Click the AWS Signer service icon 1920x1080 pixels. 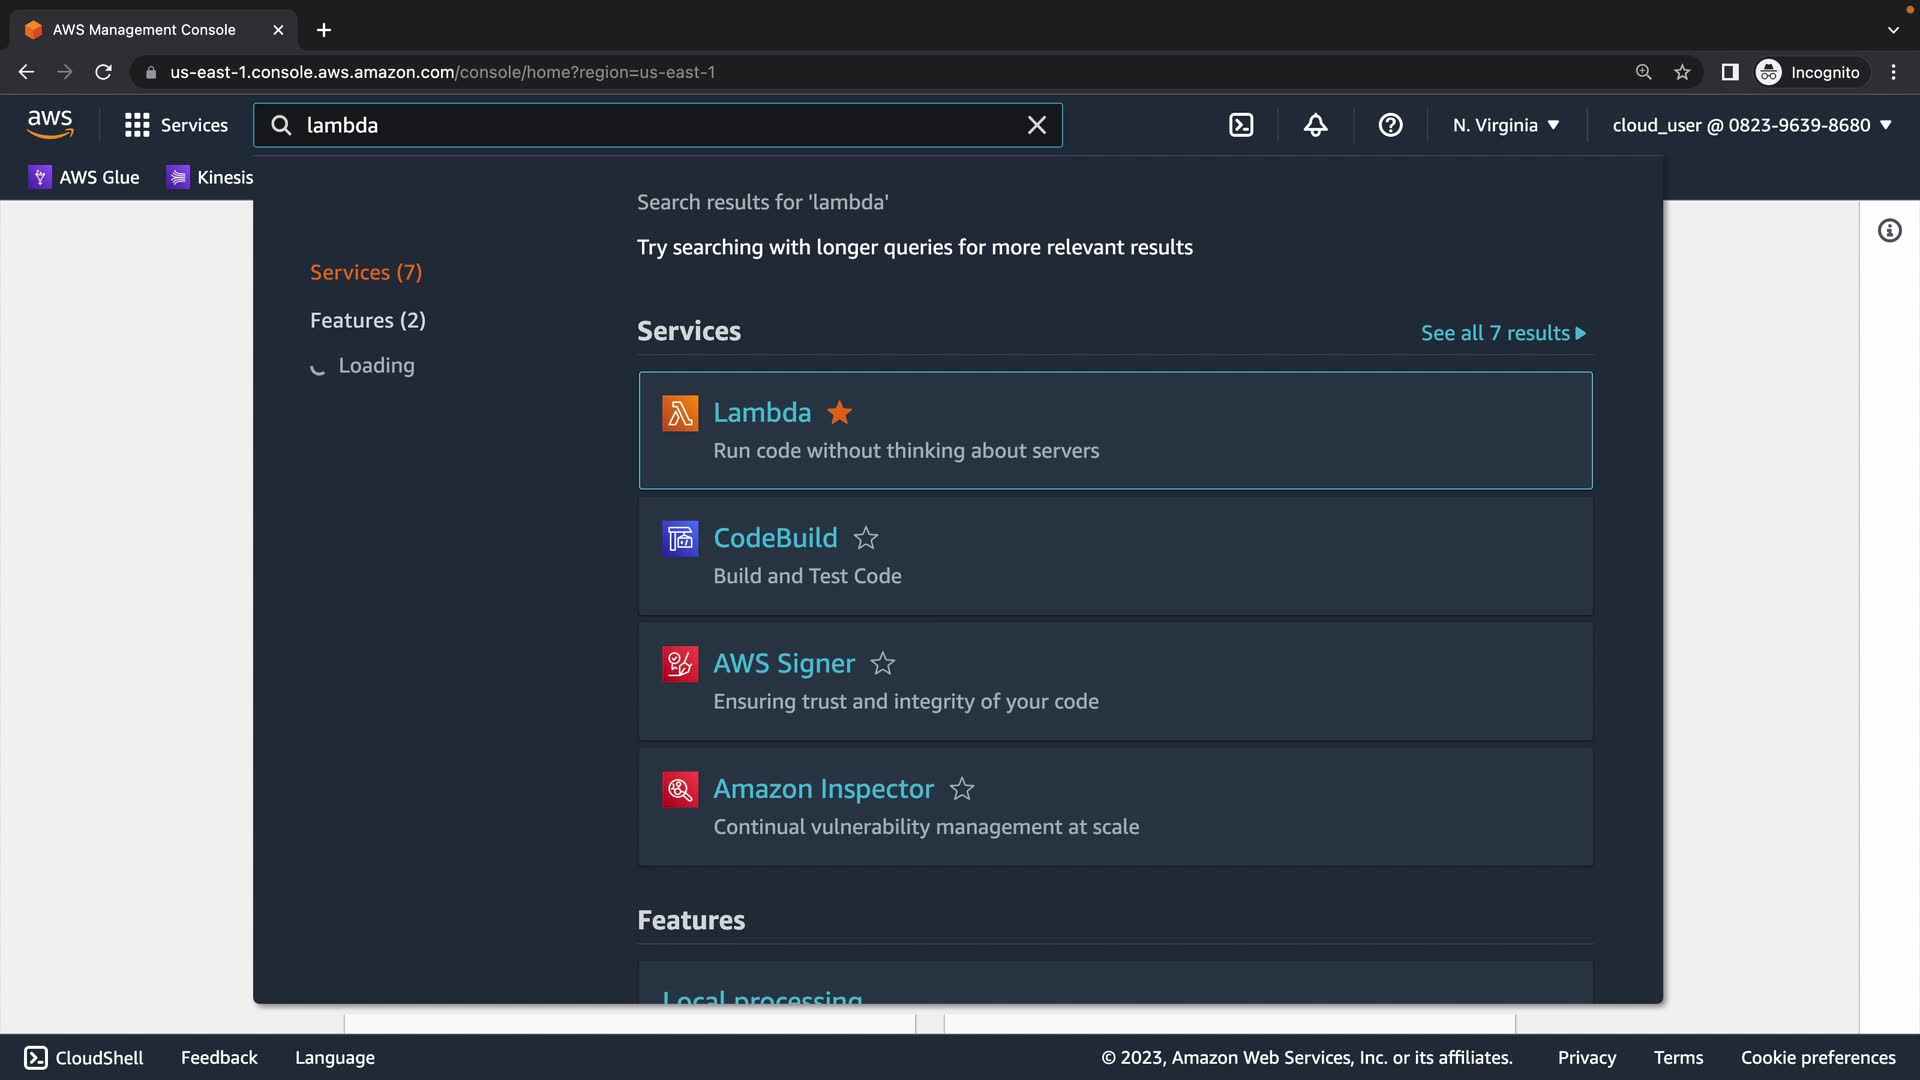680,664
